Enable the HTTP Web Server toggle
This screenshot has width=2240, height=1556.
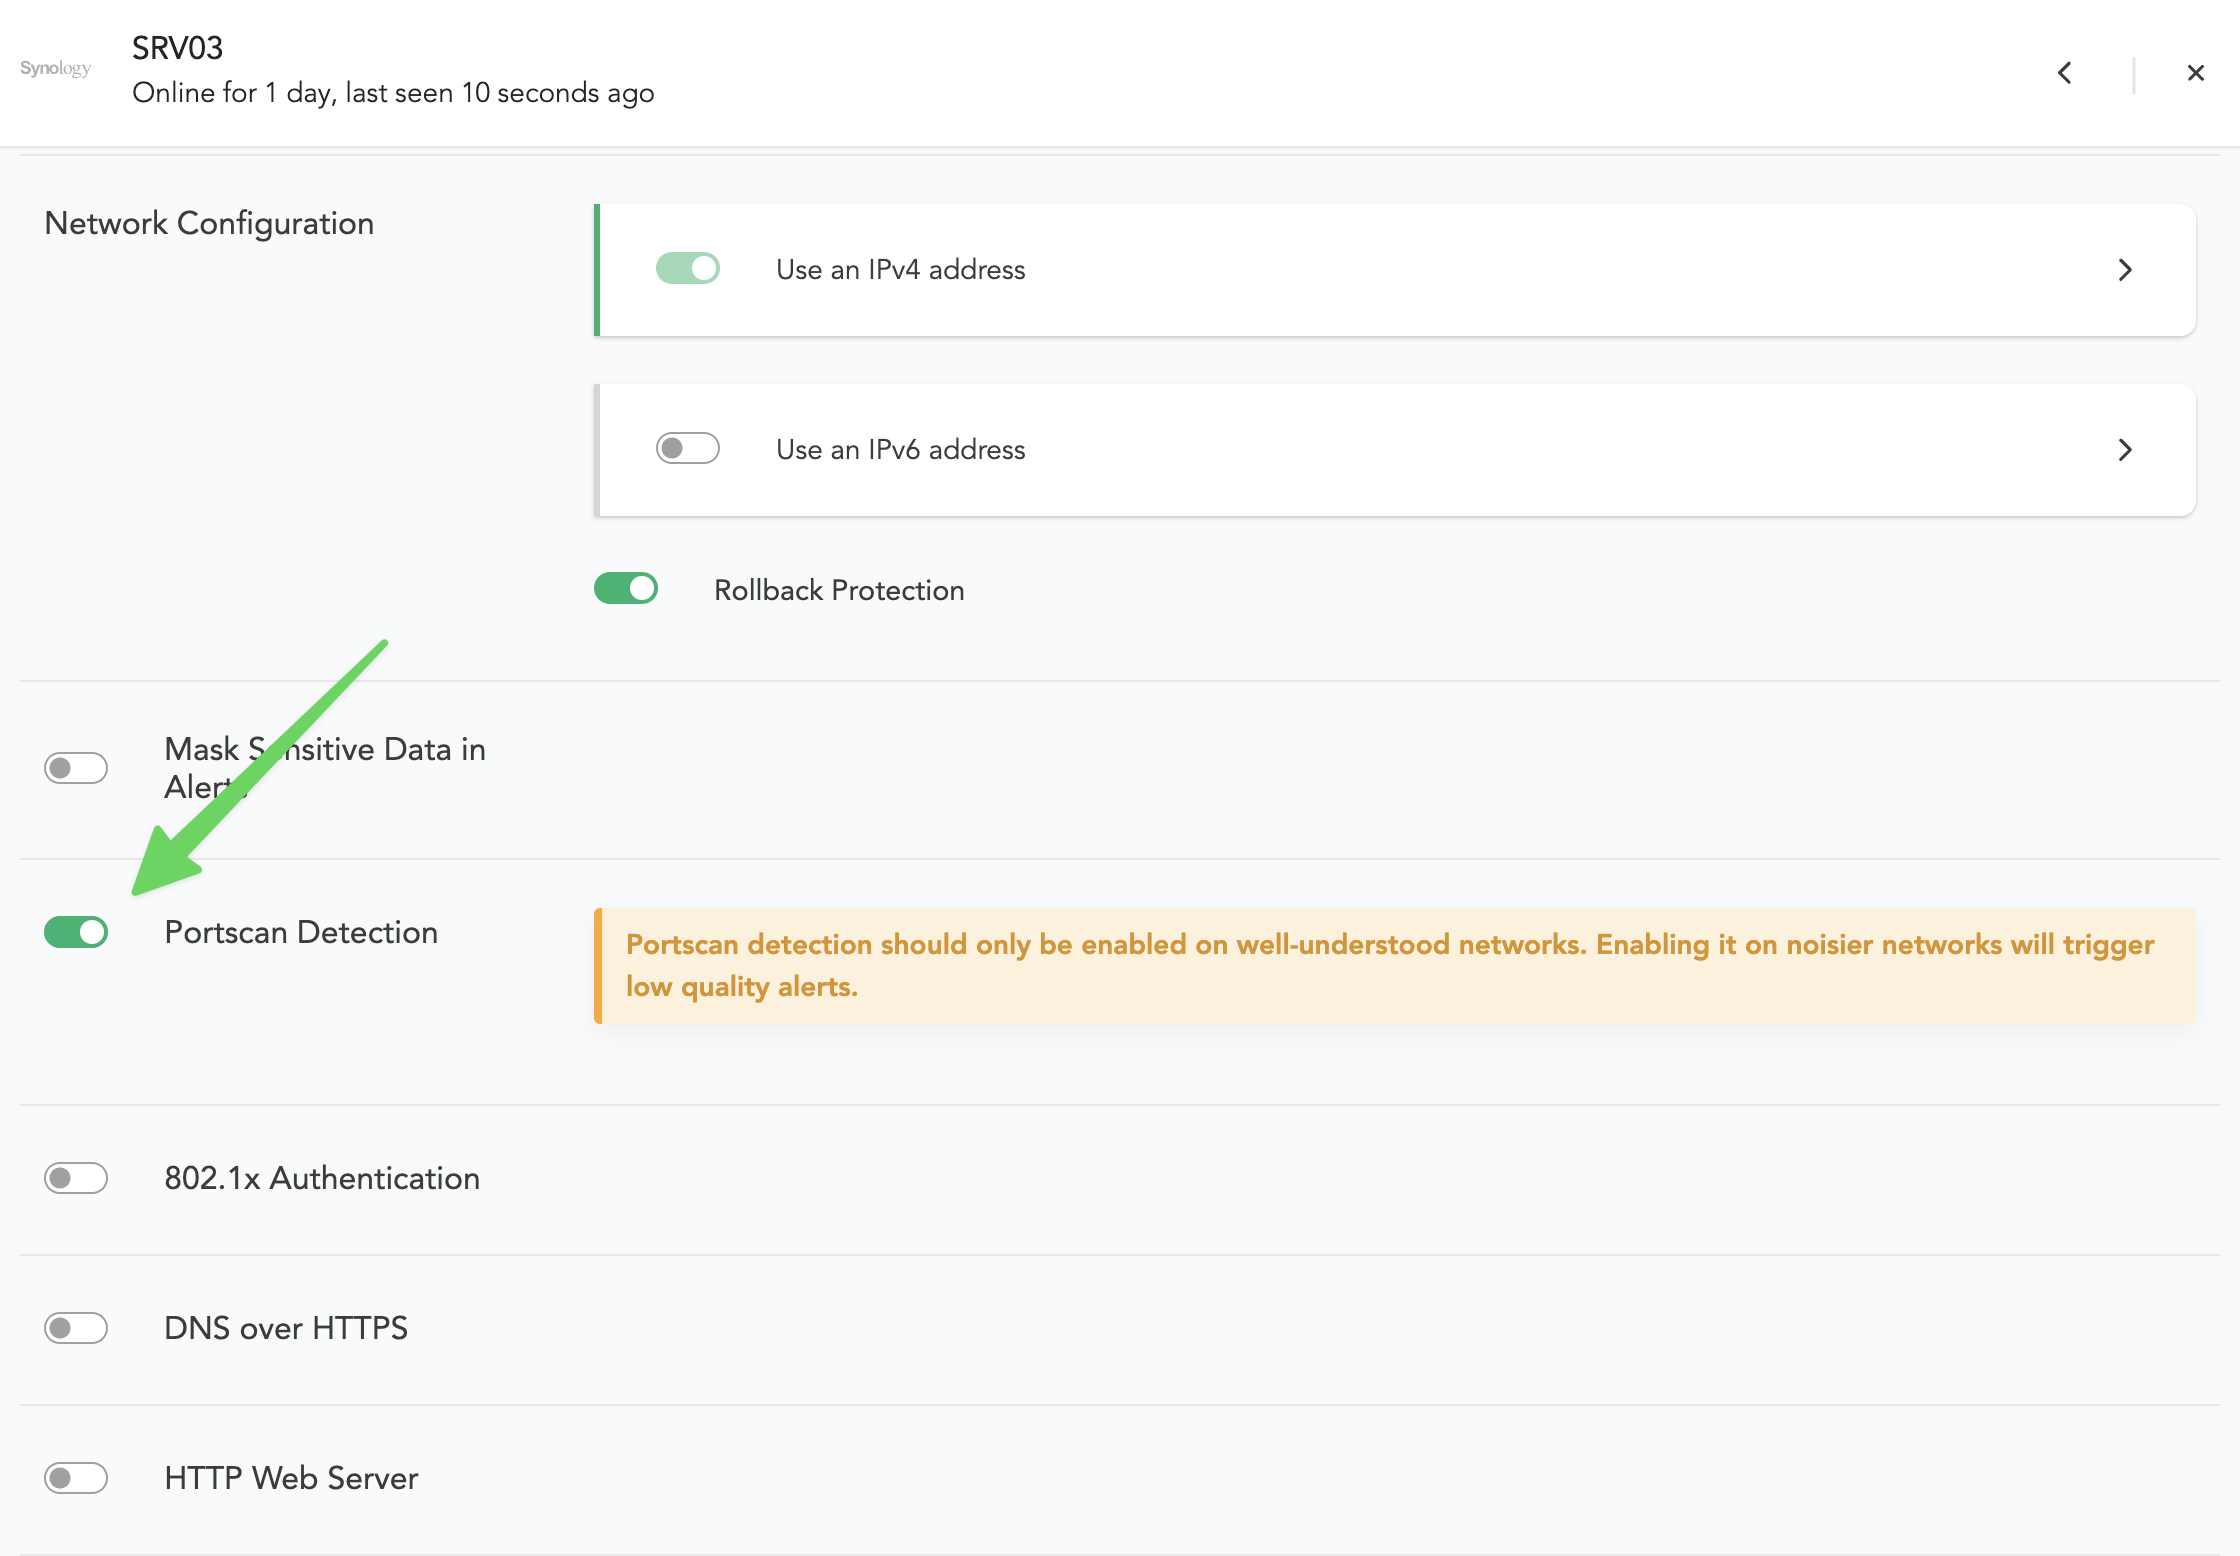76,1478
